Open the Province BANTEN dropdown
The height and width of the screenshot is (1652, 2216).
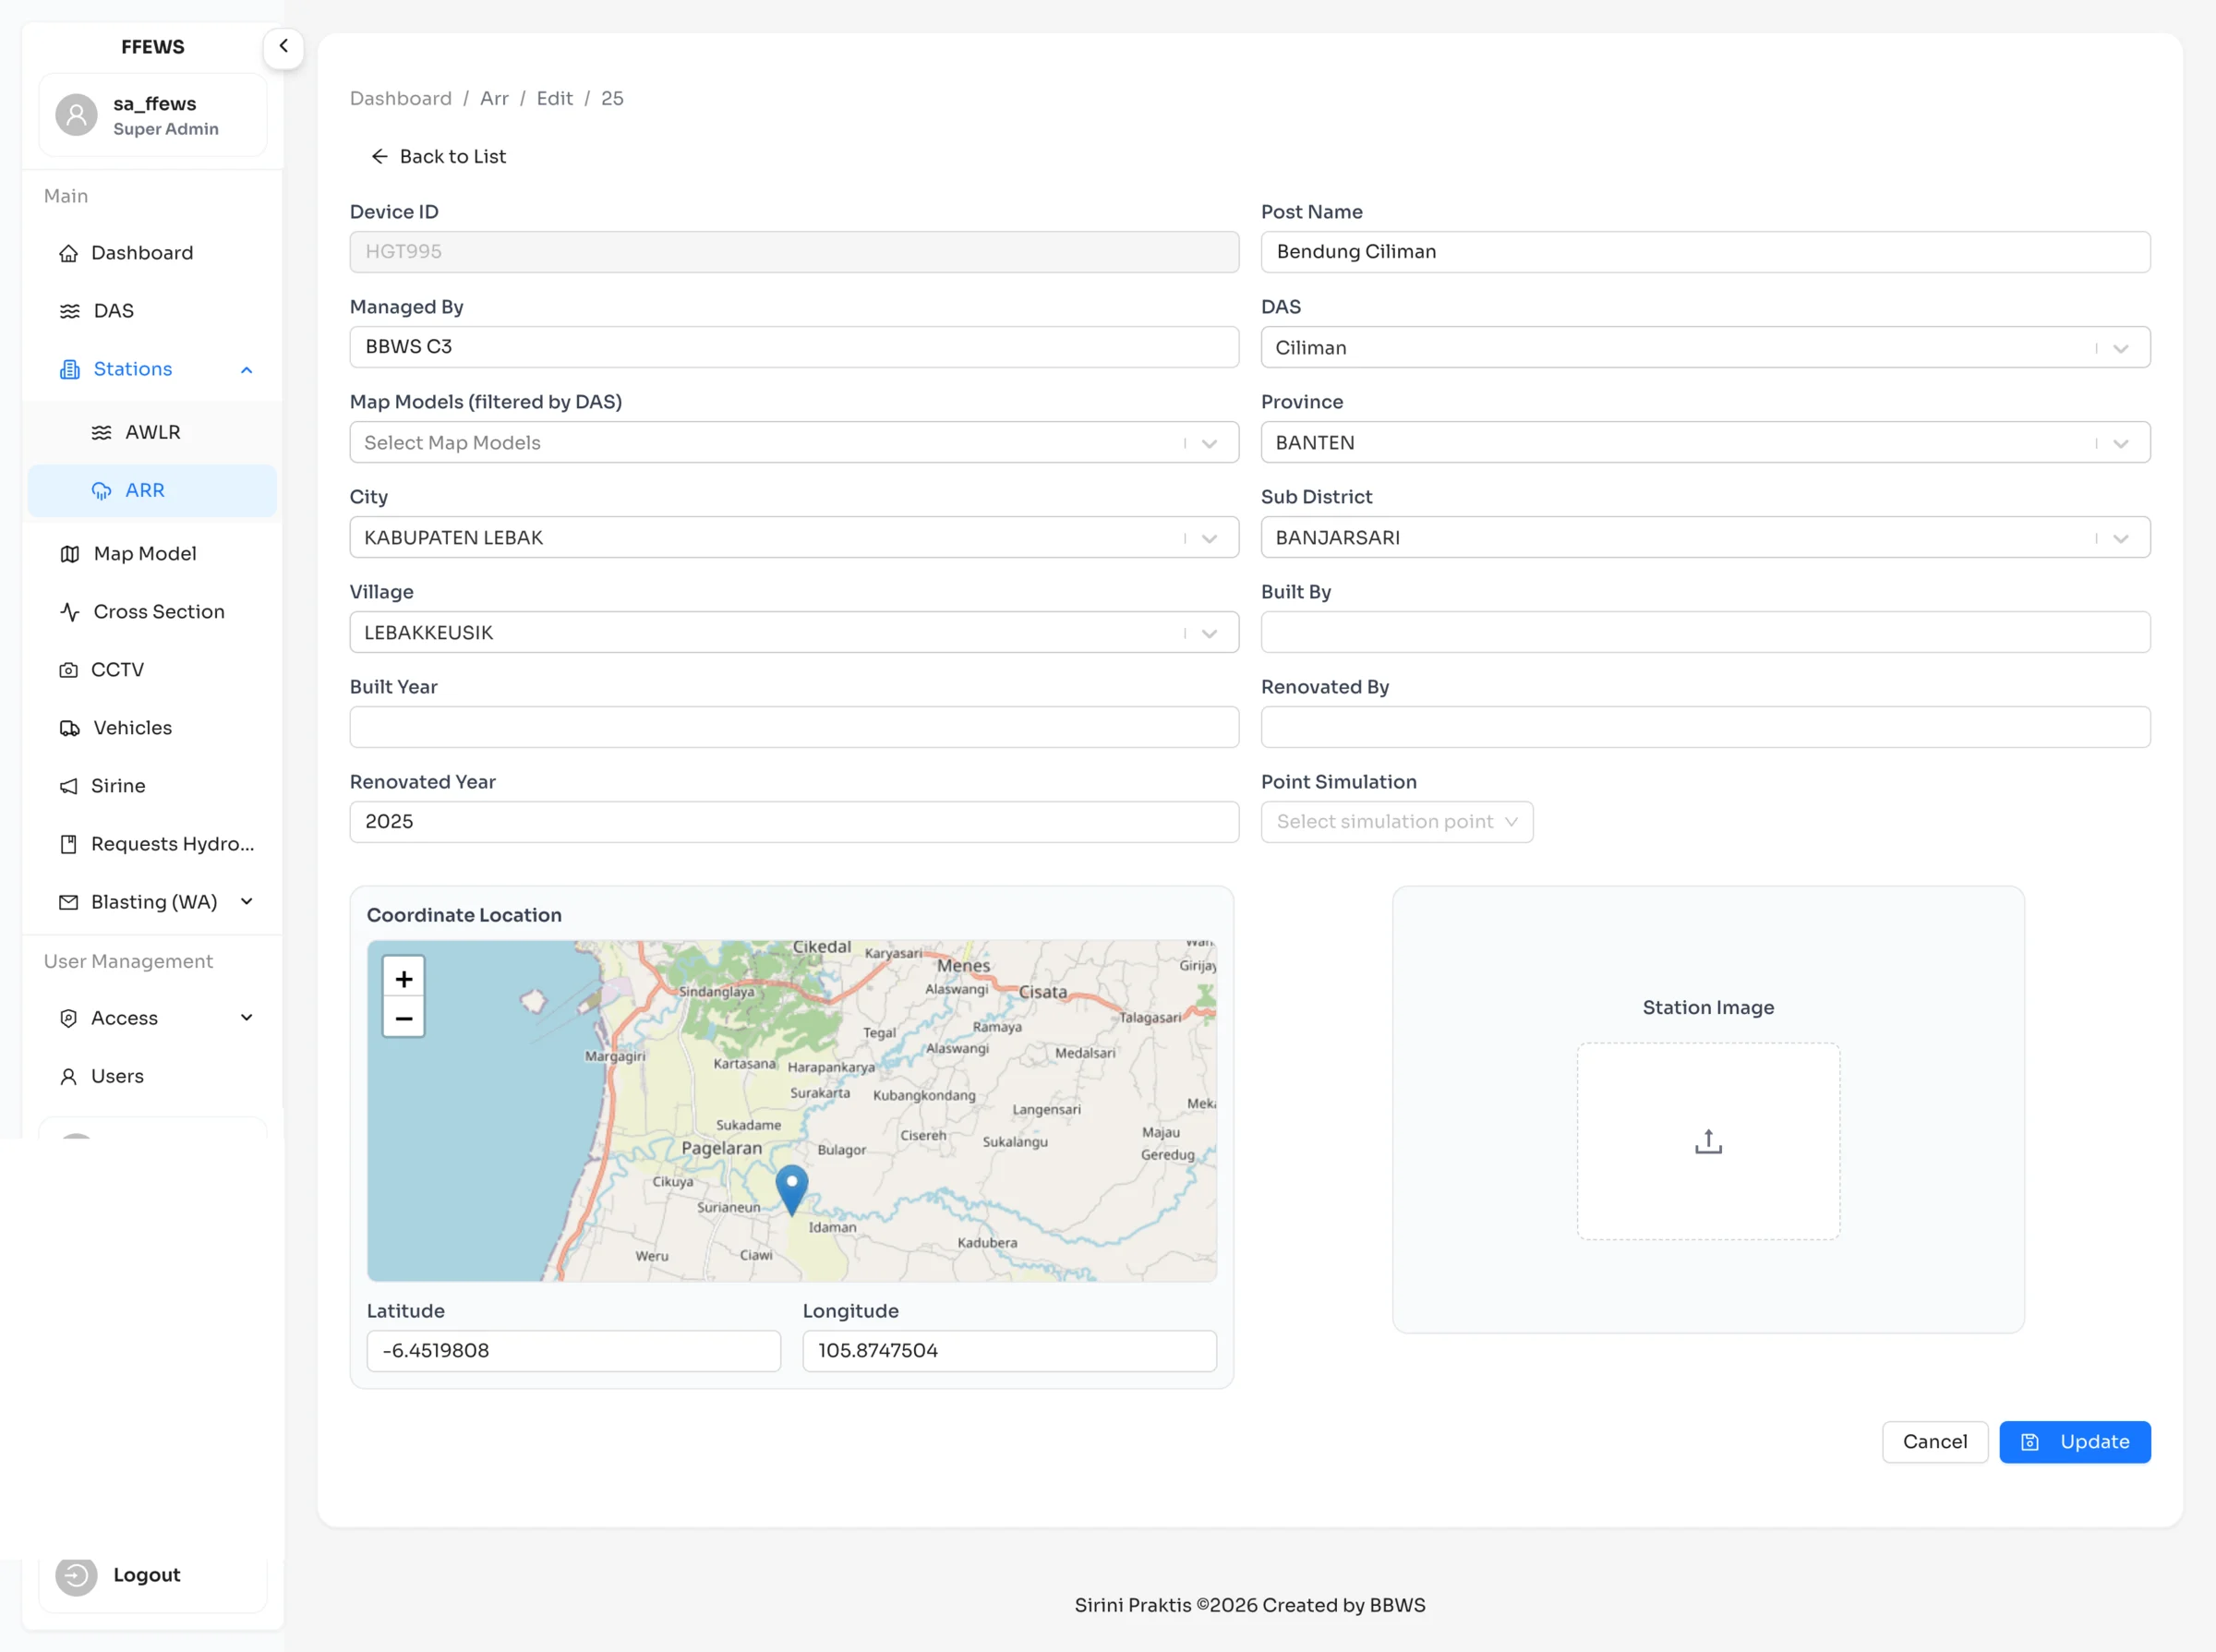[x=1705, y=442]
